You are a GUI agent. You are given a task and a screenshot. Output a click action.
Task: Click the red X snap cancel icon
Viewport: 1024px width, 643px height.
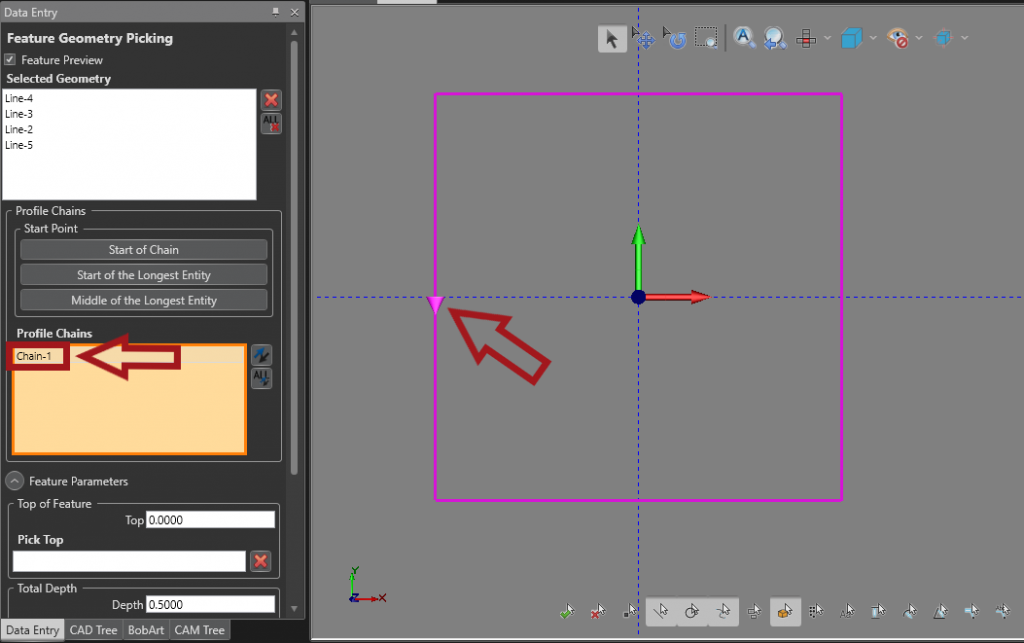(597, 611)
